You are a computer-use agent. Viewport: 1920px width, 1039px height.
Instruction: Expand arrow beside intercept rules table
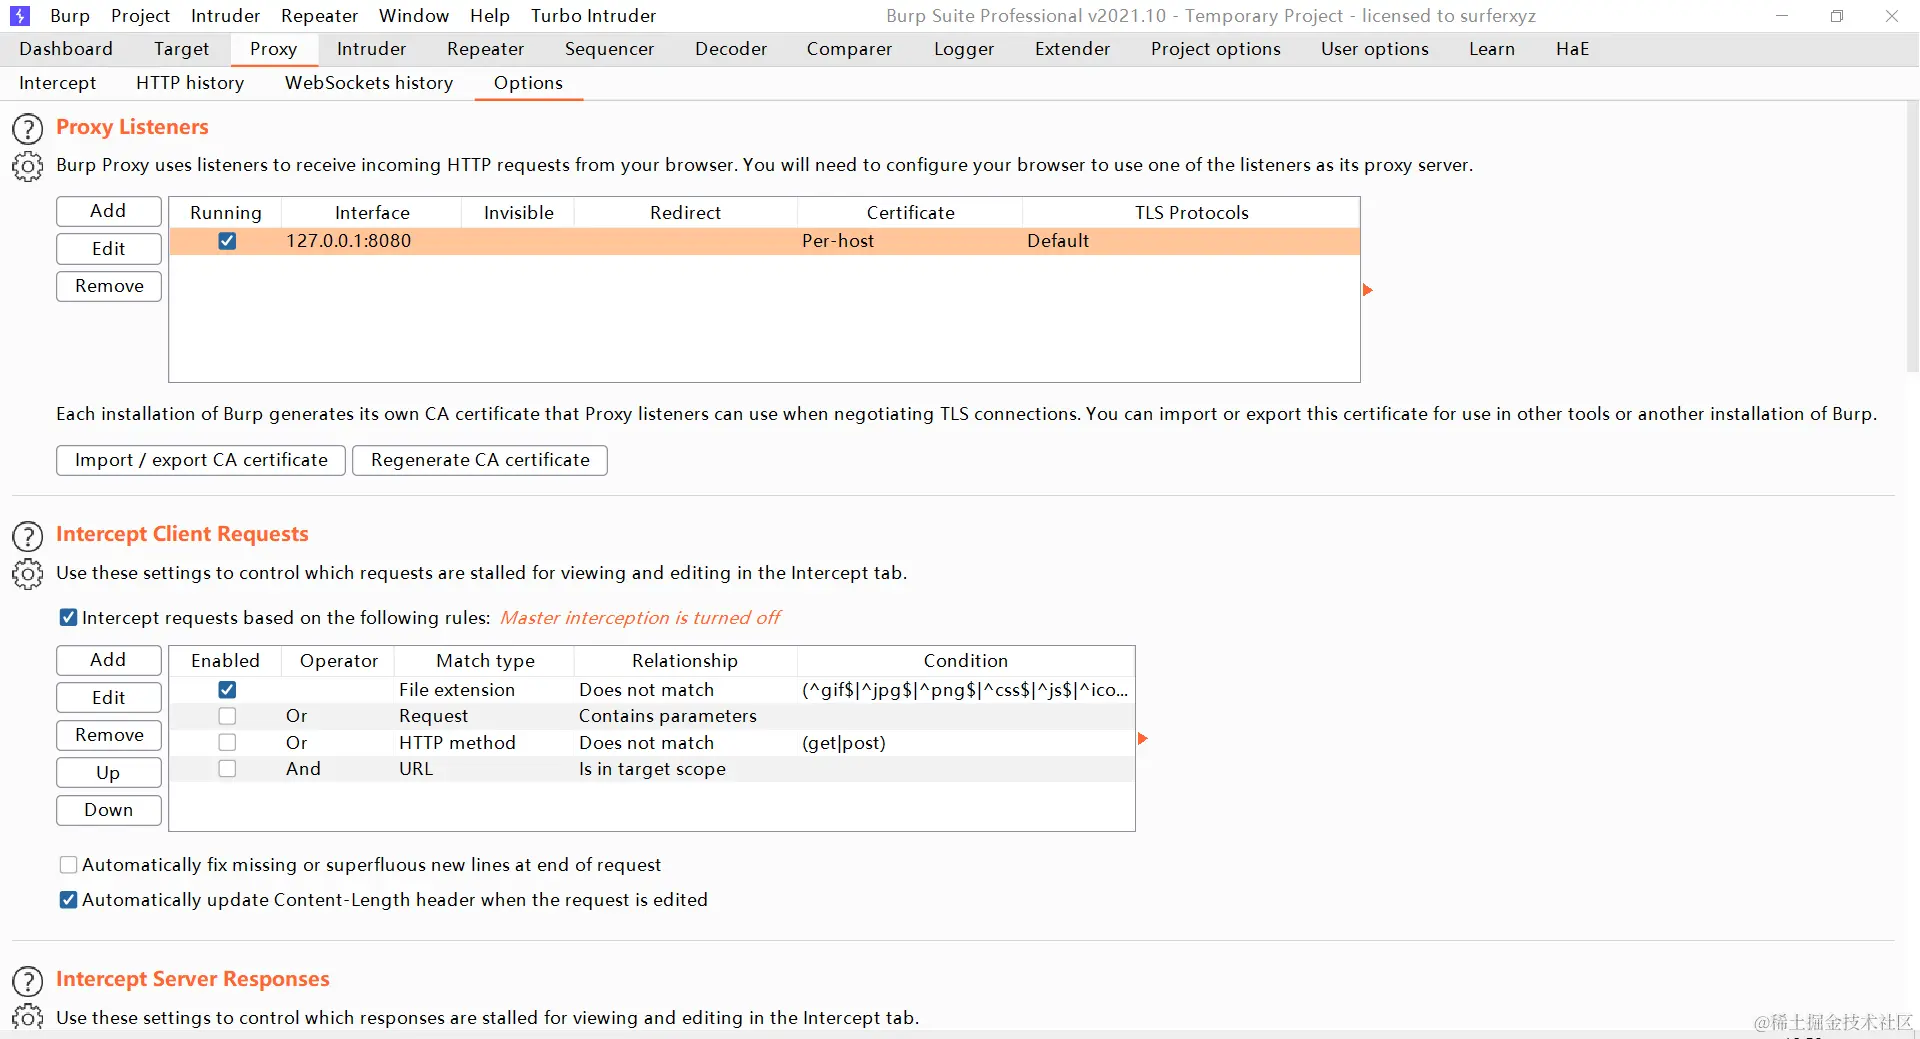(x=1143, y=739)
